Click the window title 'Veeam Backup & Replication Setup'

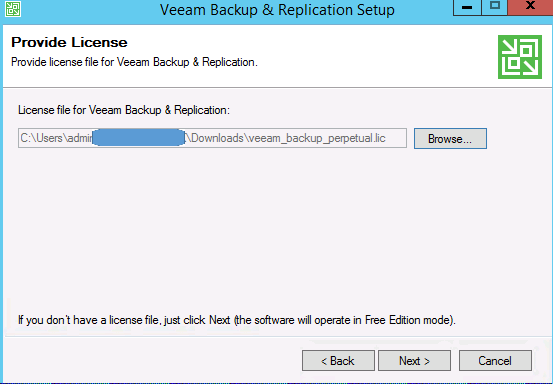[277, 10]
